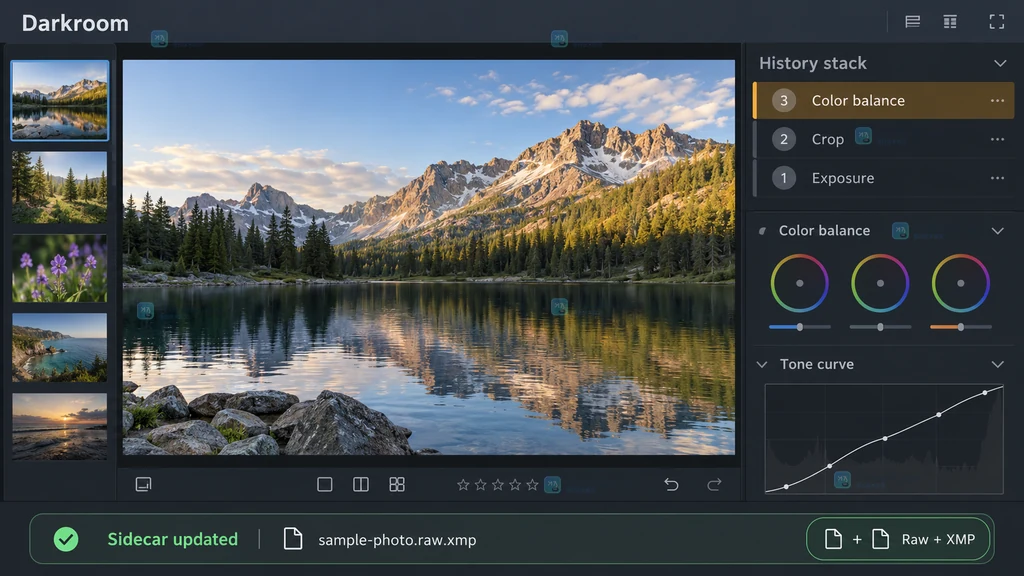Click center of the right color wheel

(961, 283)
